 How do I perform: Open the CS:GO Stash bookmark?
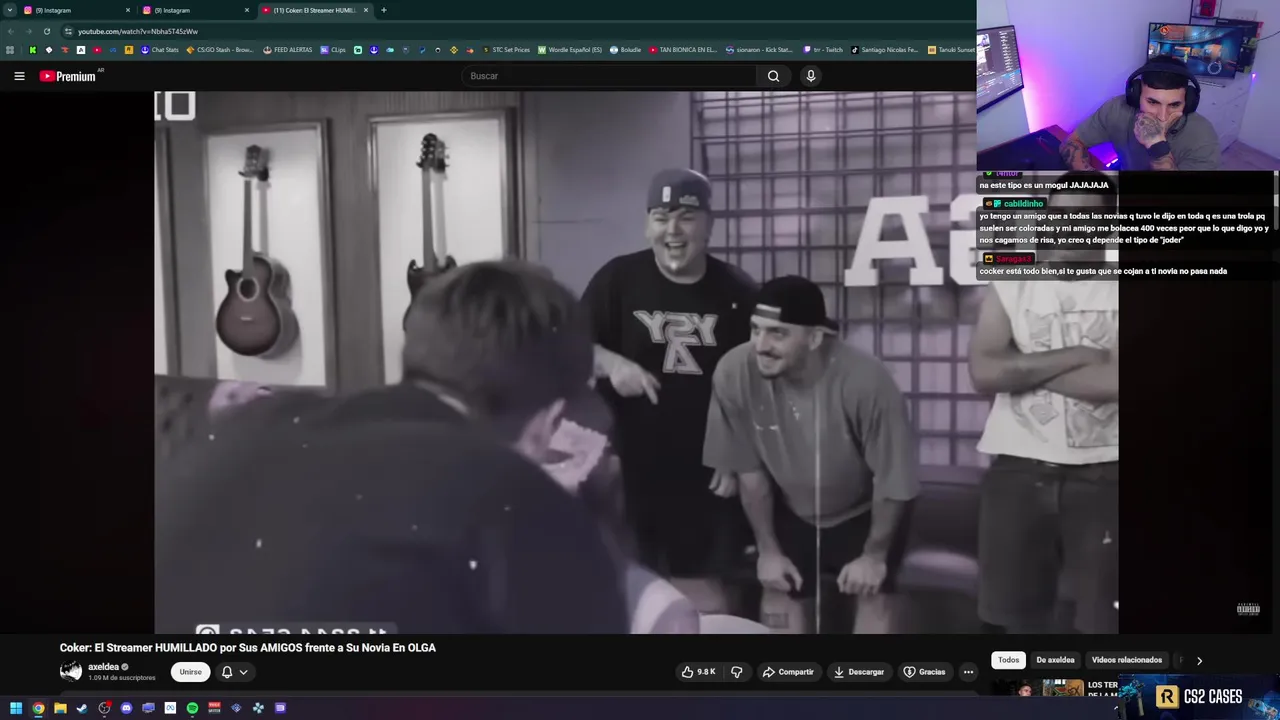[220, 50]
